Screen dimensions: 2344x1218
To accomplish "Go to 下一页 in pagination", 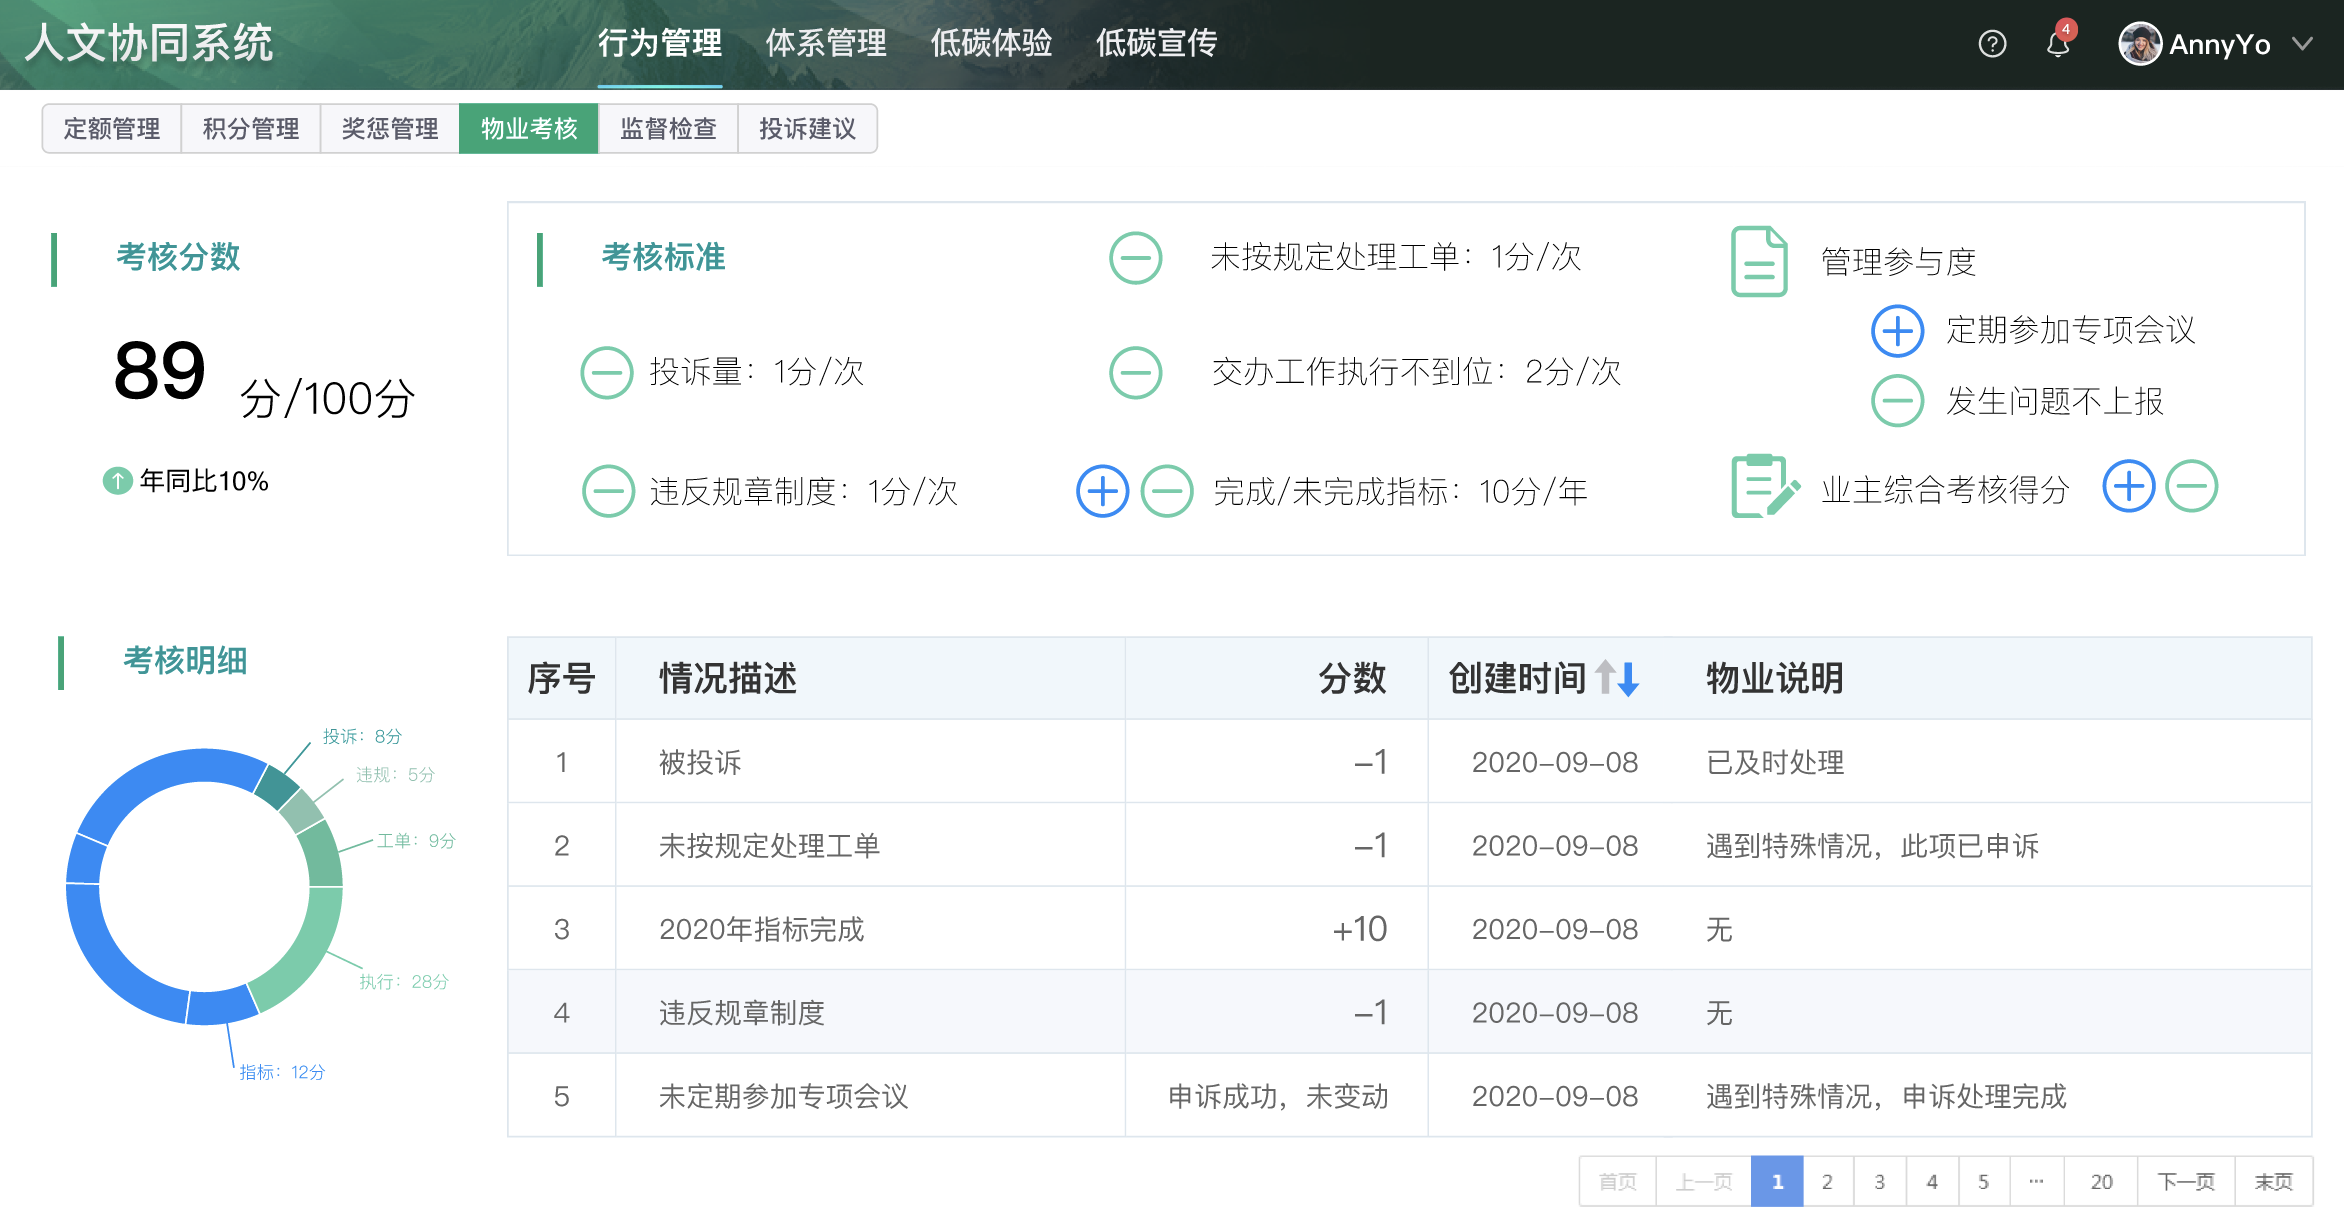I will coord(2185,1182).
